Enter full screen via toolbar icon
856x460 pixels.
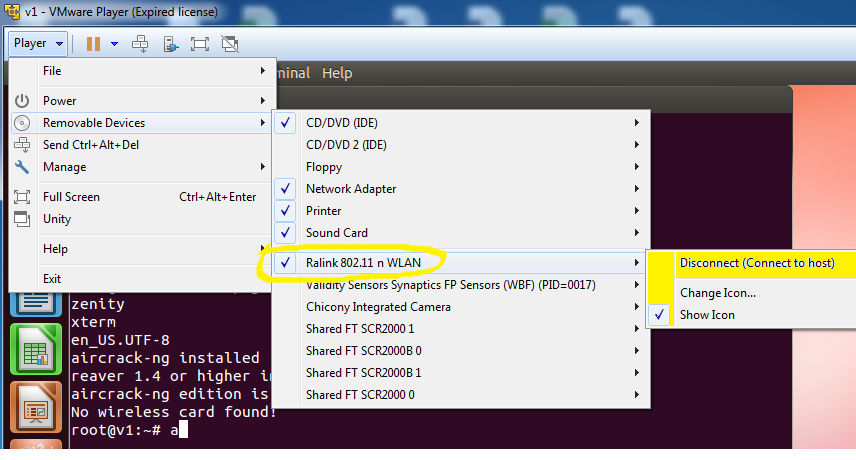tap(200, 44)
